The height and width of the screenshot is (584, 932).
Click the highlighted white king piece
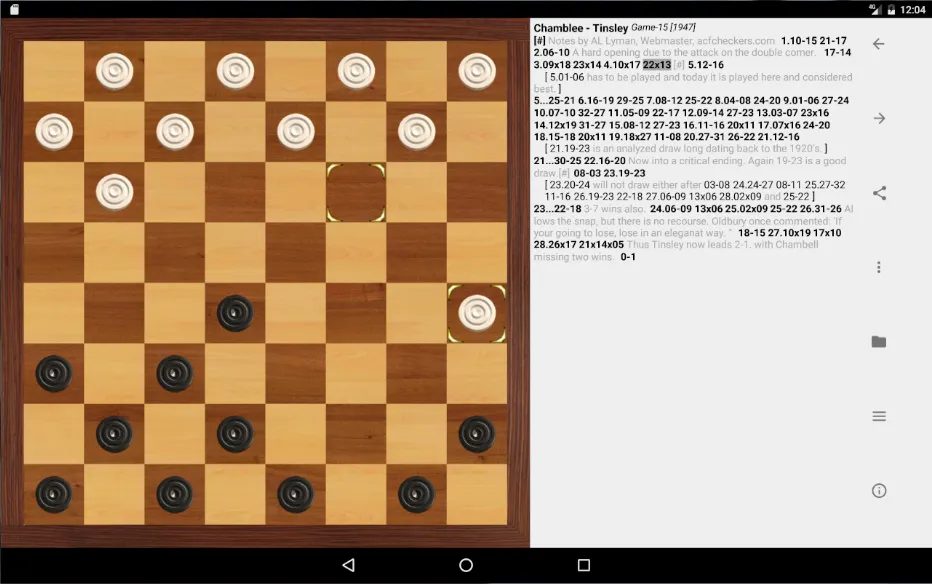click(476, 311)
